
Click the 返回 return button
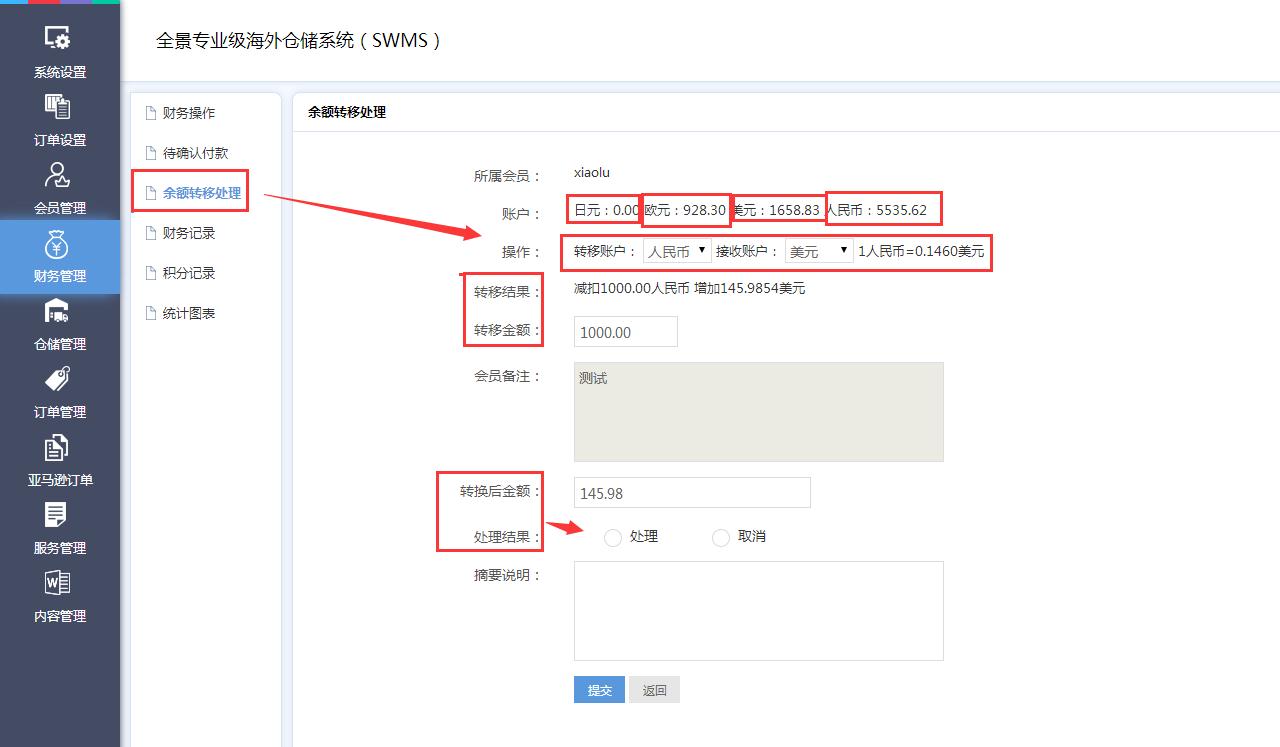654,689
